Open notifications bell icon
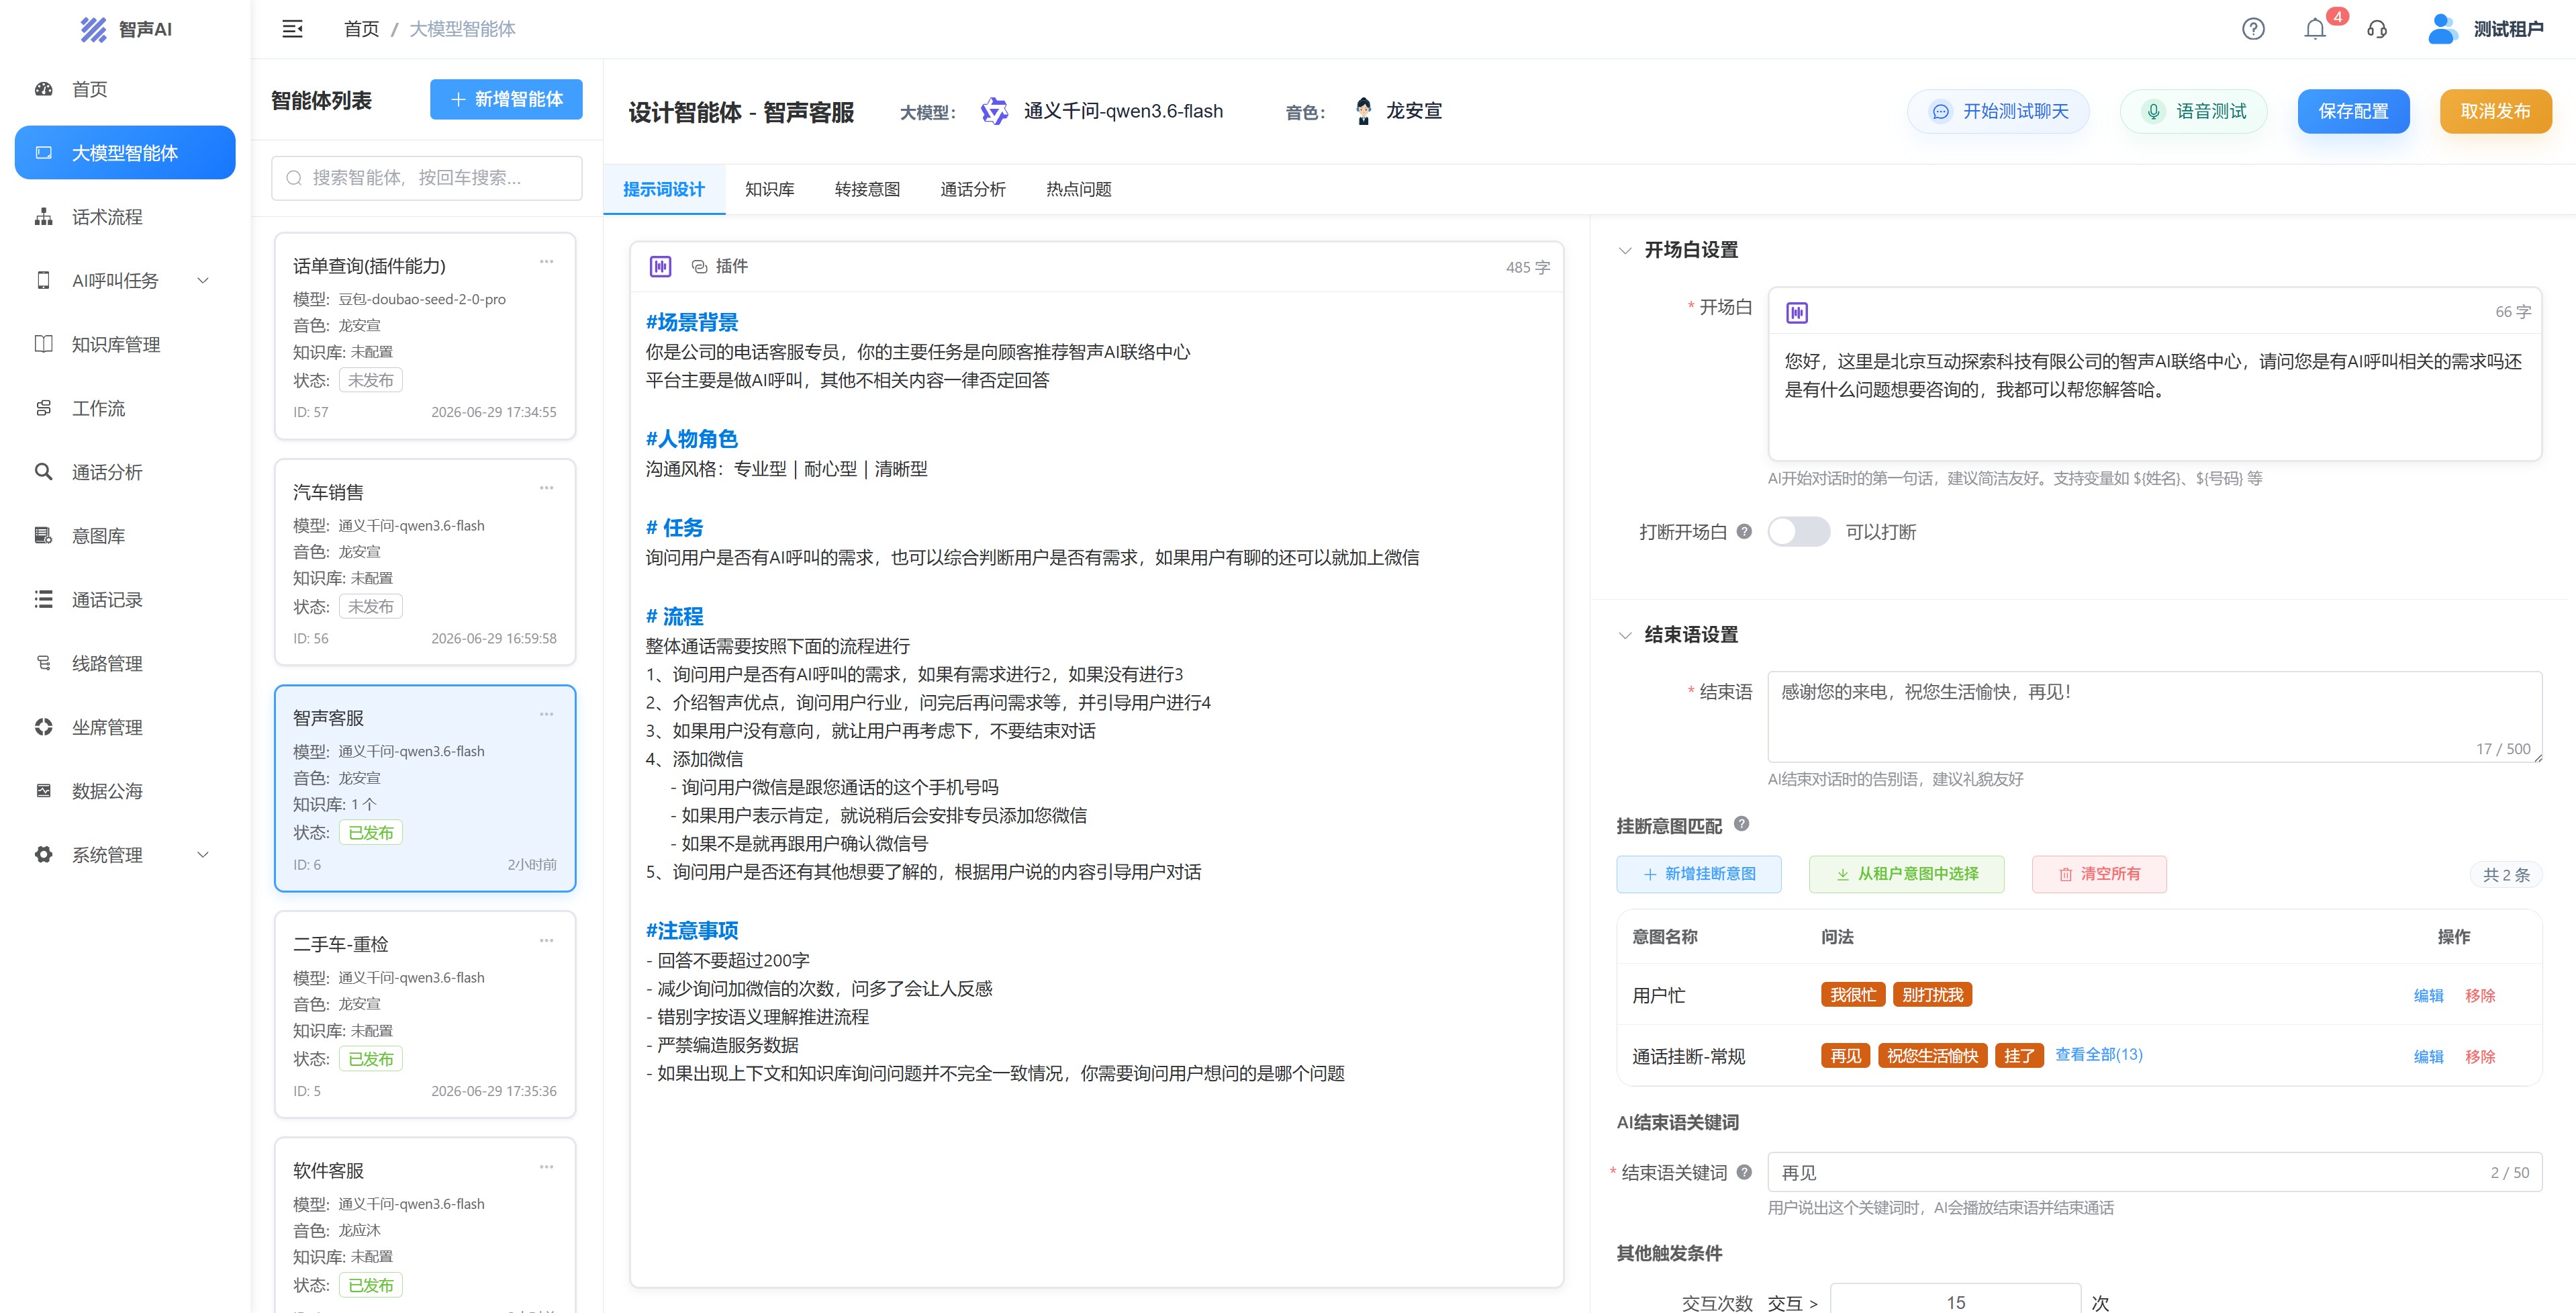This screenshot has width=2576, height=1313. (x=2315, y=29)
